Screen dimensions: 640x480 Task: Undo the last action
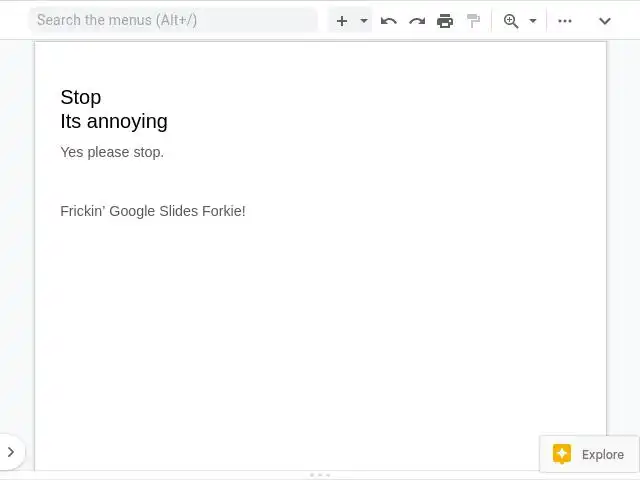[389, 21]
